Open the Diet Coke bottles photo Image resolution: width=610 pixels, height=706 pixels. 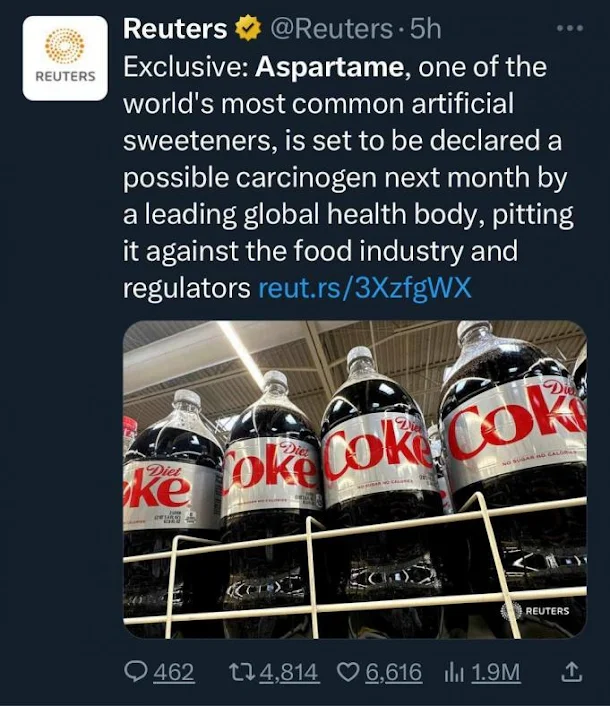click(x=355, y=480)
